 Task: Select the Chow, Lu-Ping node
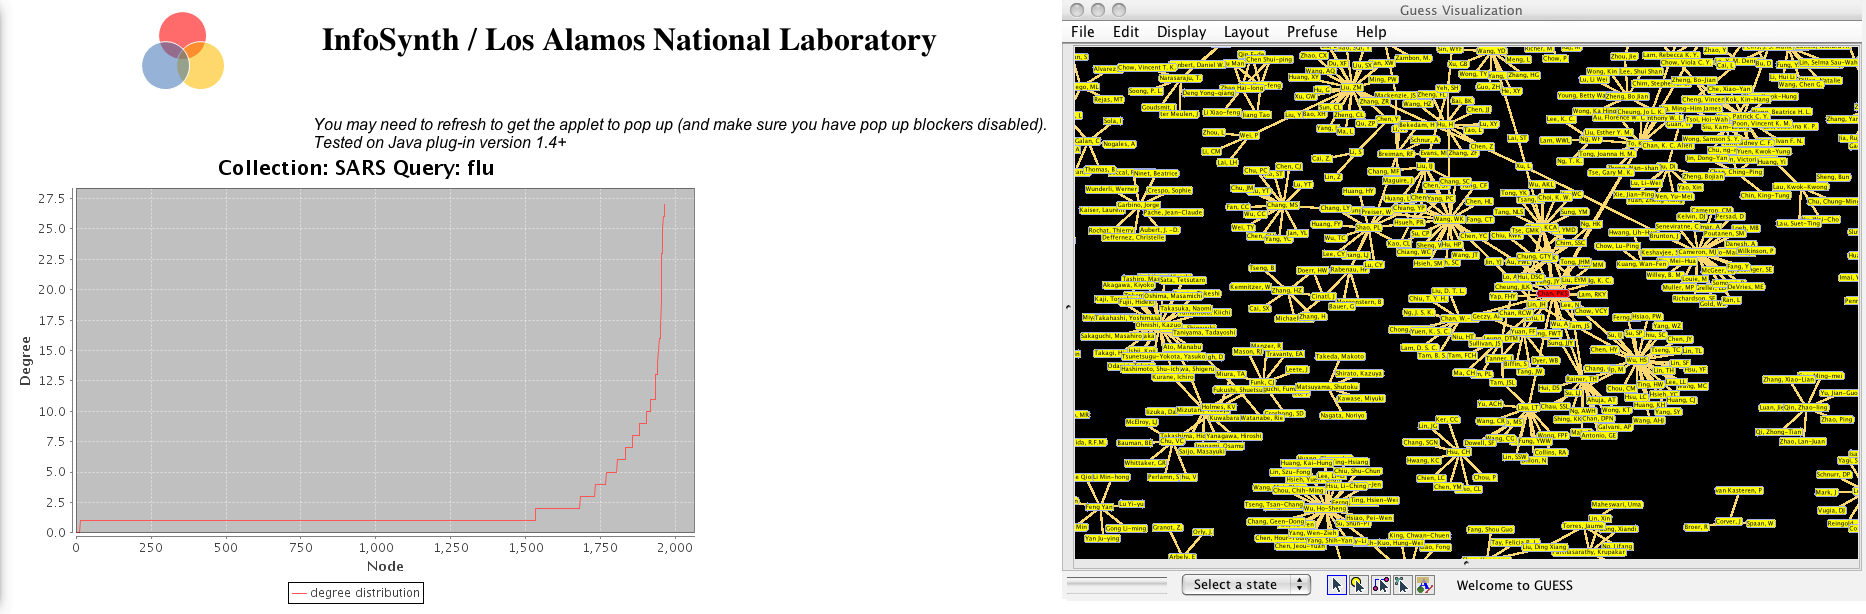1617,245
